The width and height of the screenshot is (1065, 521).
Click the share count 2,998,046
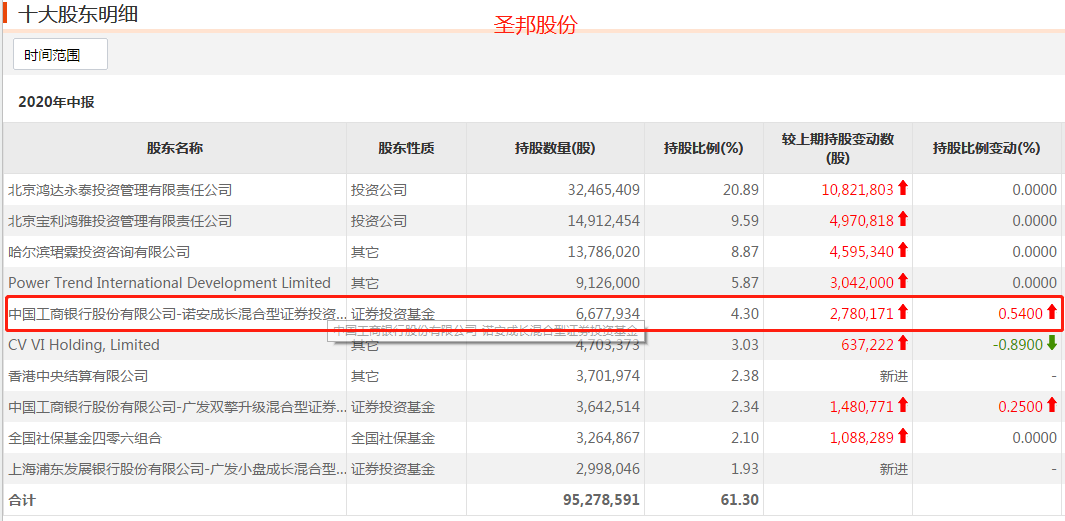pyautogui.click(x=609, y=469)
